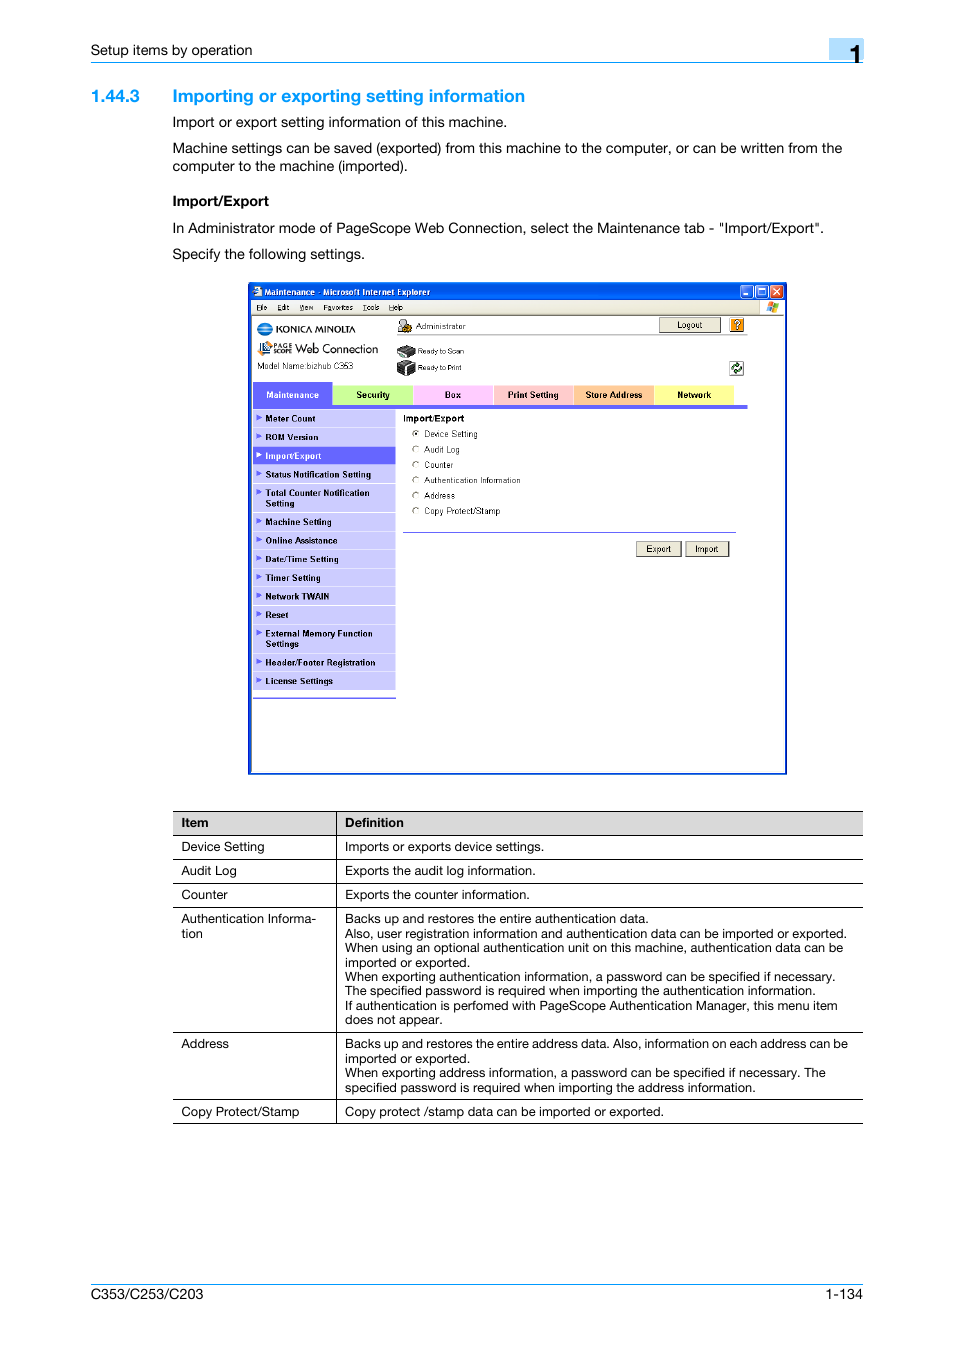Expand the Status Notification Setting arrow
This screenshot has height=1350, width=954.
[259, 473]
